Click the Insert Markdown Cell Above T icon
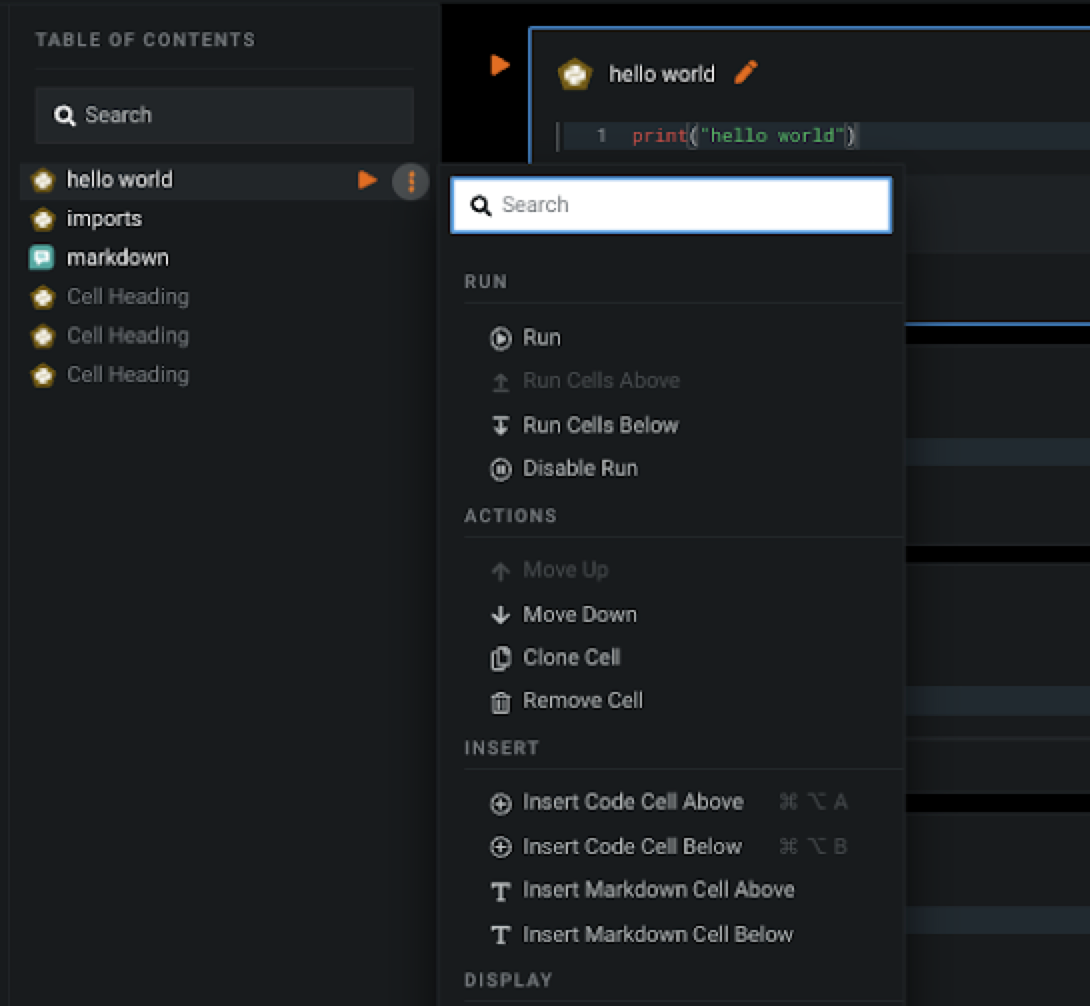The image size is (1090, 1006). coord(501,891)
